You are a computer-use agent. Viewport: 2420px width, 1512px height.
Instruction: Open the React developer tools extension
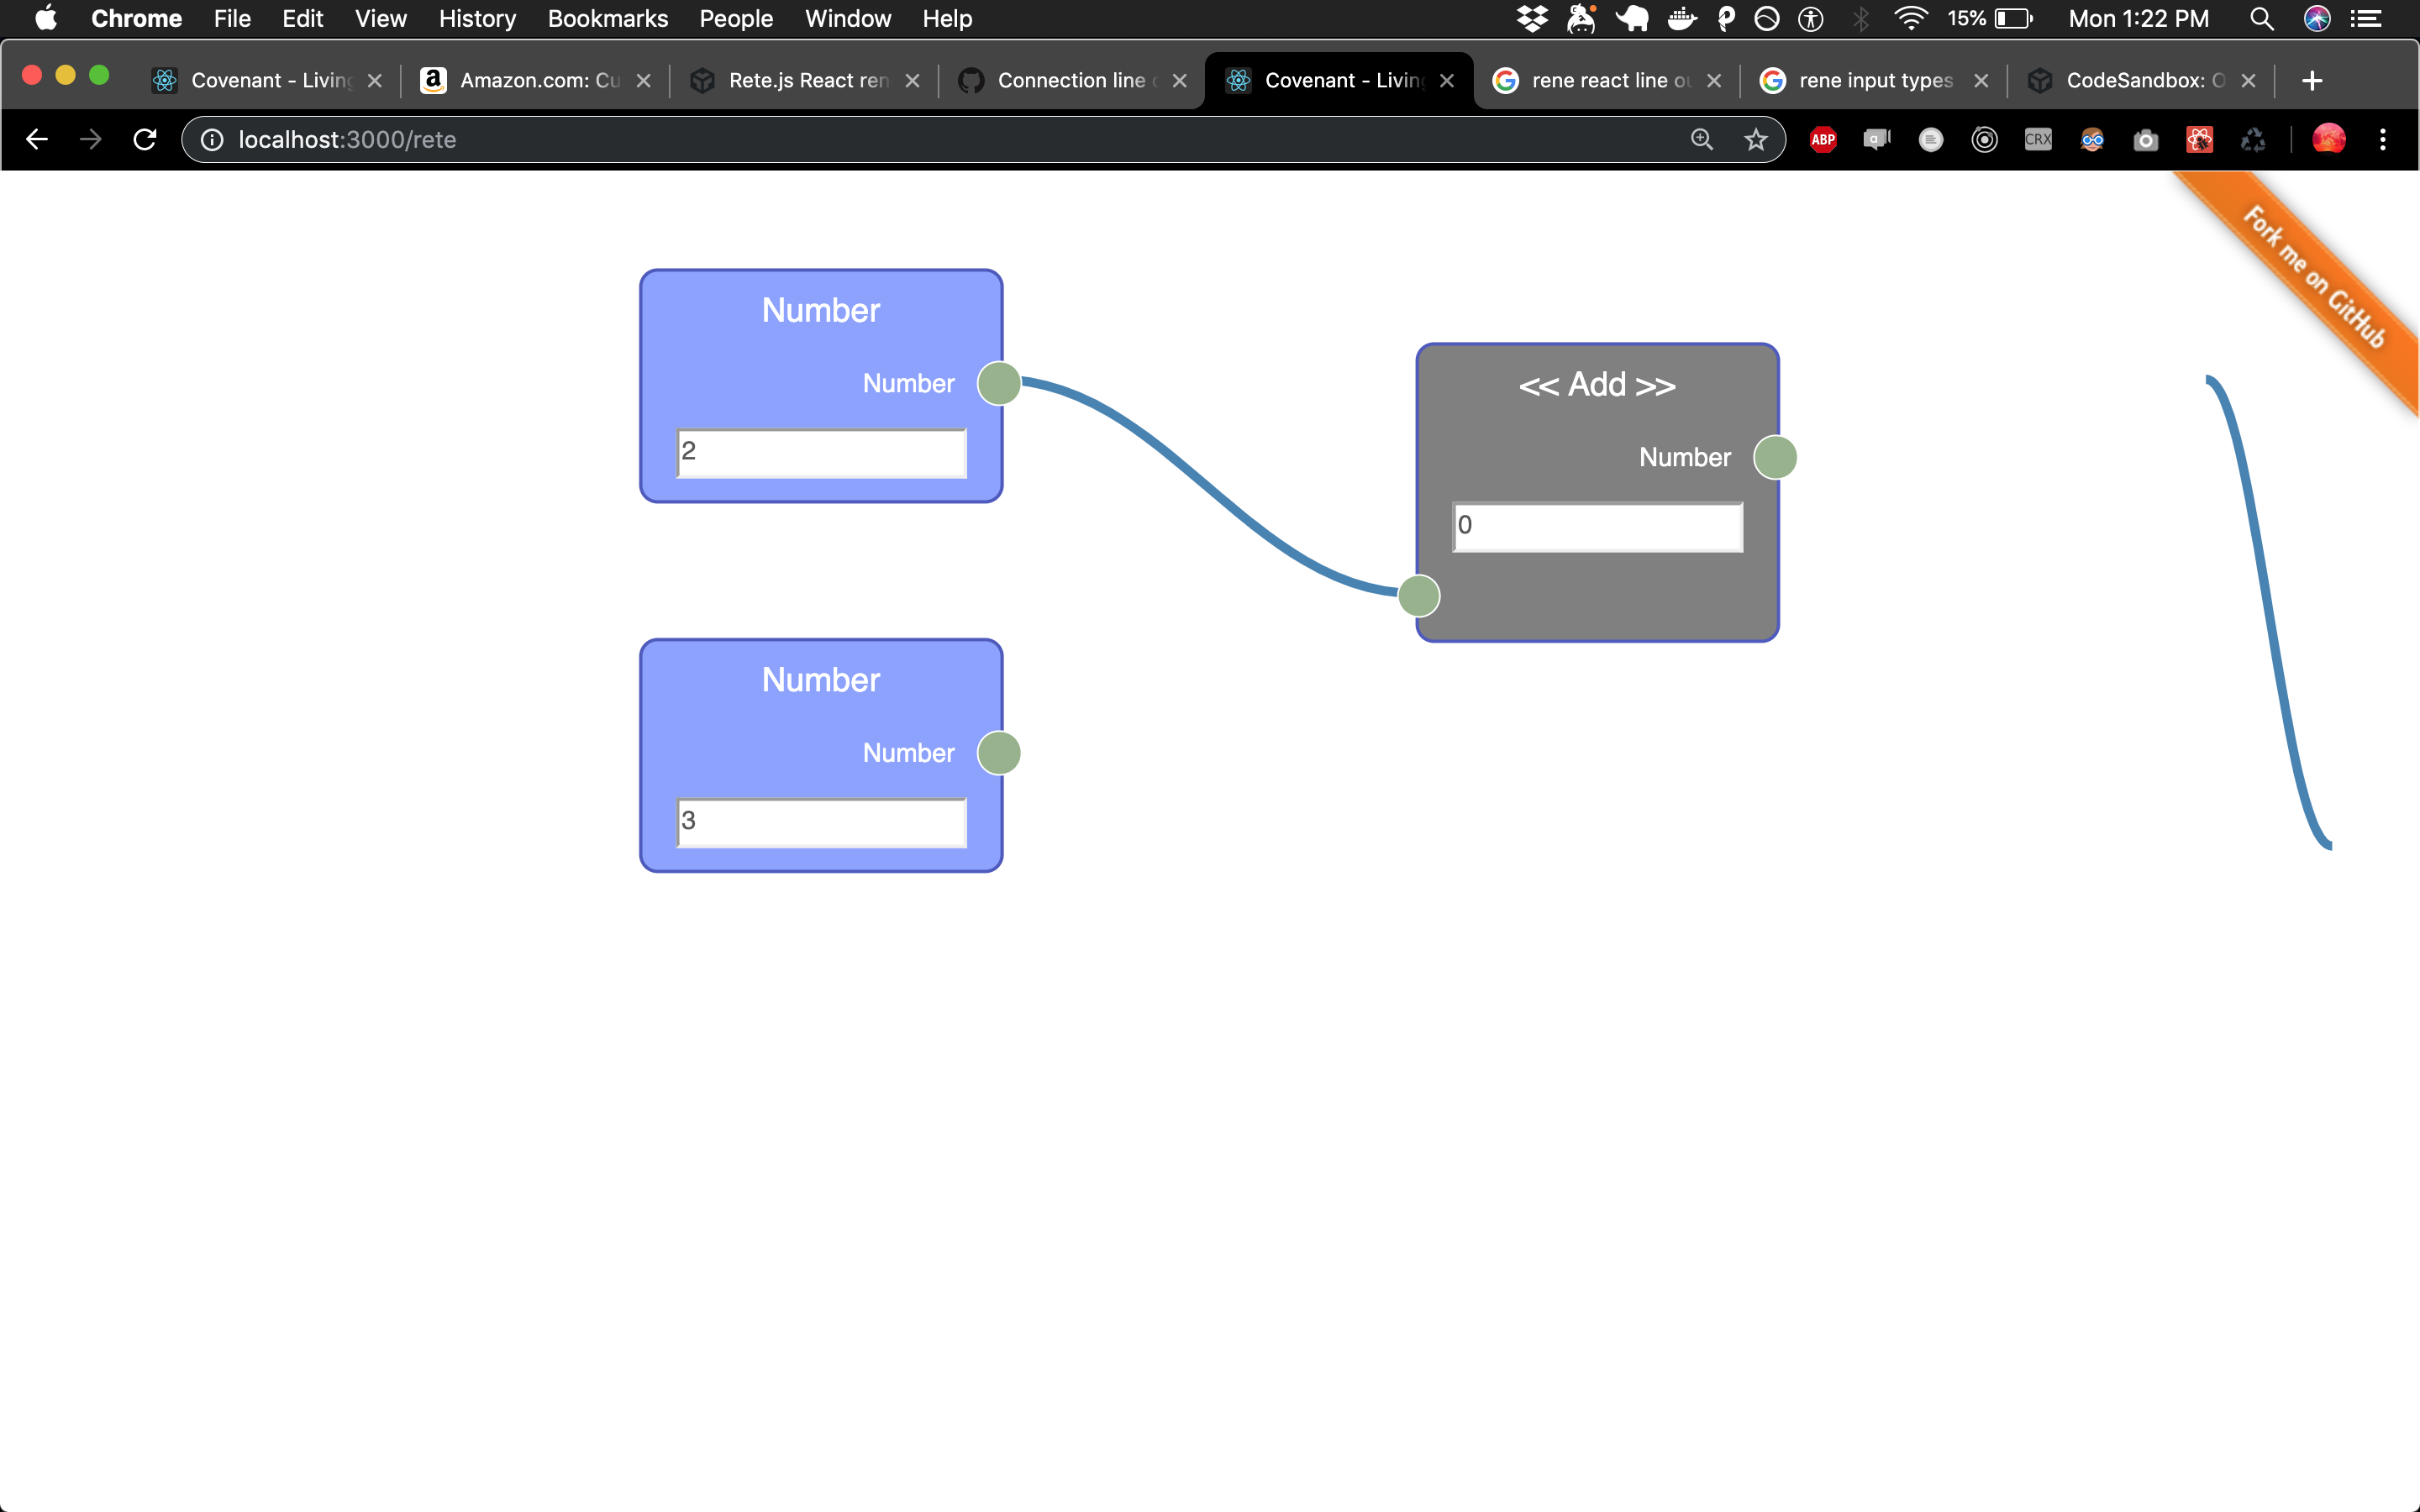pyautogui.click(x=2200, y=140)
